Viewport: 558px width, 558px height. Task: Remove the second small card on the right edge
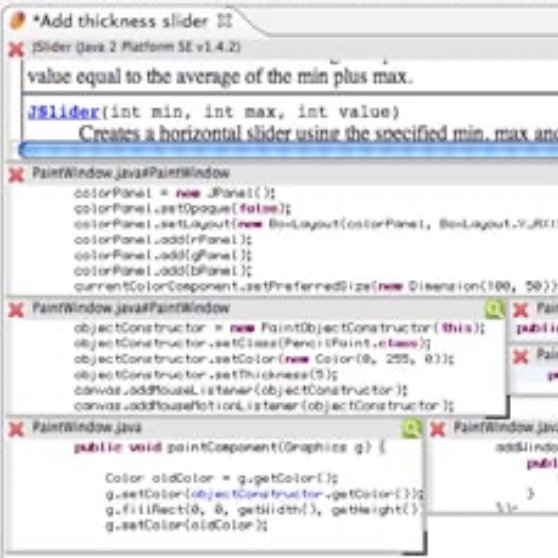coord(520,356)
